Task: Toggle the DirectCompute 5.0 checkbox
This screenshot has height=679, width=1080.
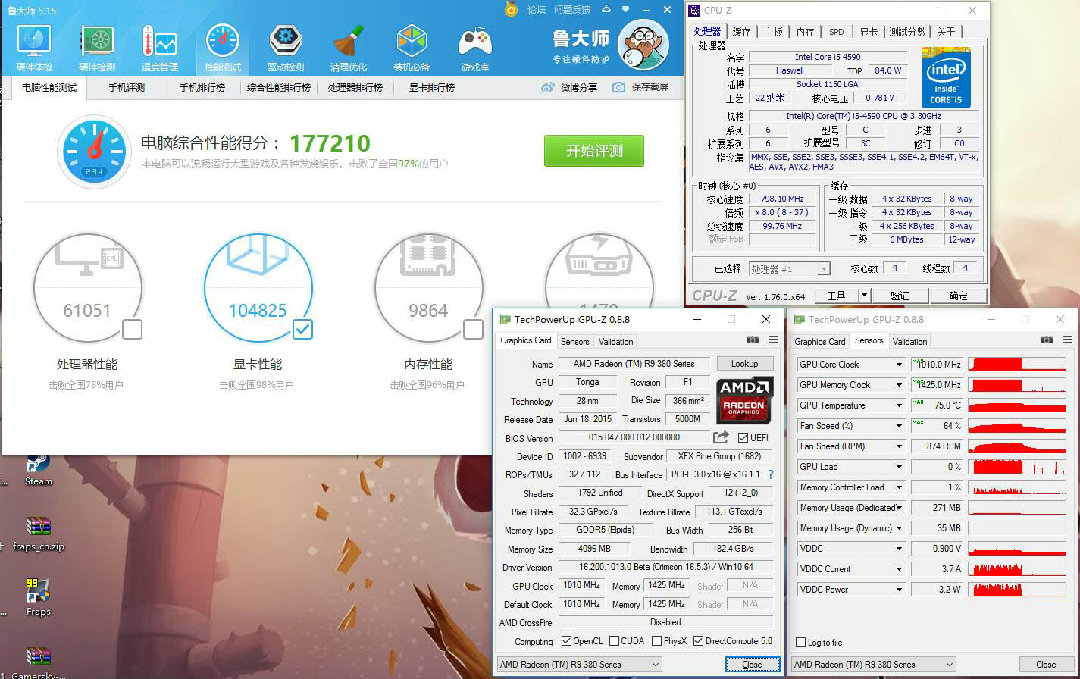Action: (698, 641)
